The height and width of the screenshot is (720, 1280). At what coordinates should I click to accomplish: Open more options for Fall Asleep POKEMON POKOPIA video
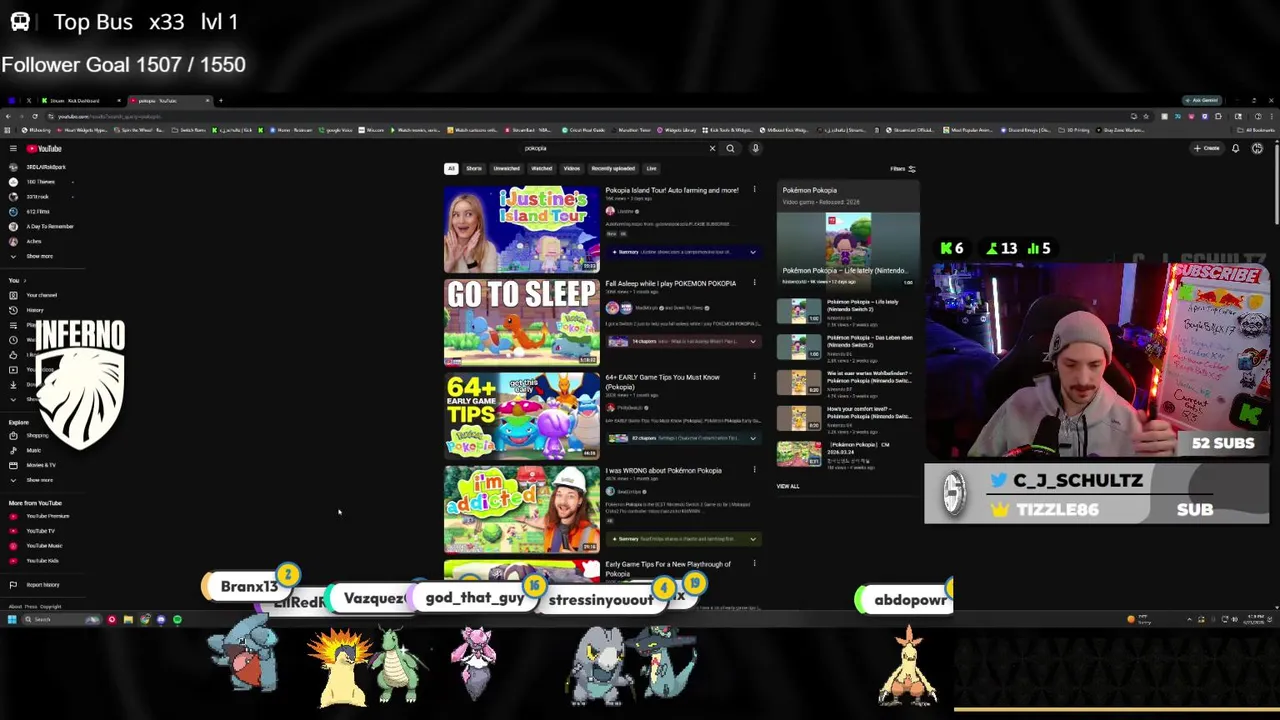click(754, 284)
